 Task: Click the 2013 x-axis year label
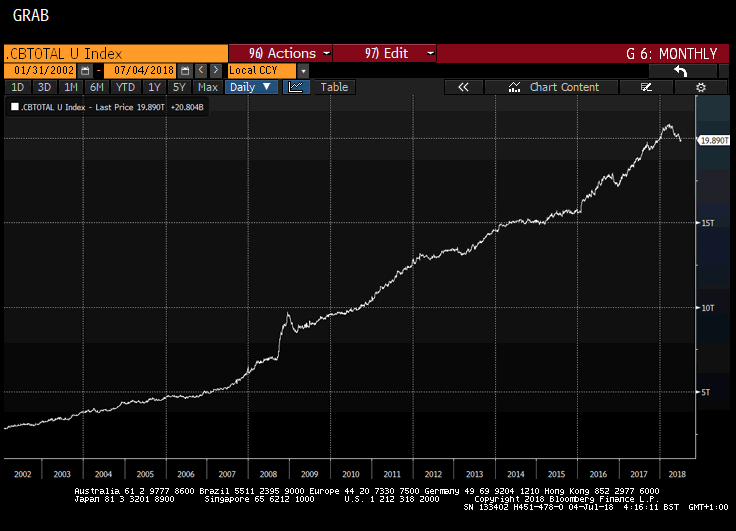pyautogui.click(x=475, y=474)
